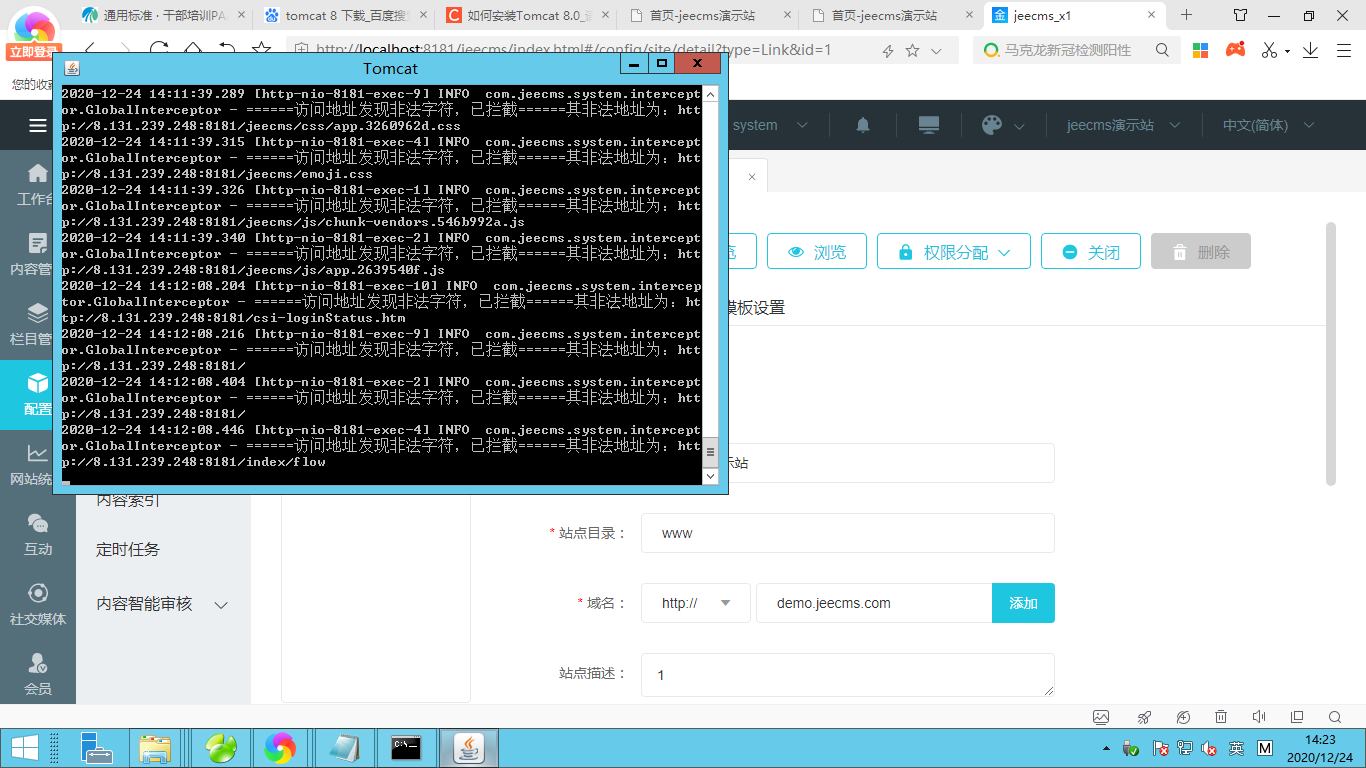
Task: Open the browser main menu icon
Action: (1344, 50)
